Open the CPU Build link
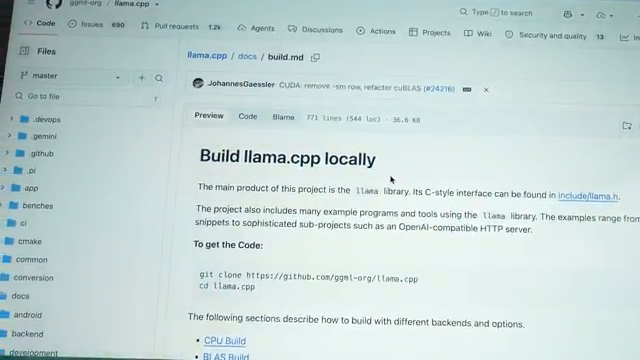The width and height of the screenshot is (640, 360). point(225,341)
